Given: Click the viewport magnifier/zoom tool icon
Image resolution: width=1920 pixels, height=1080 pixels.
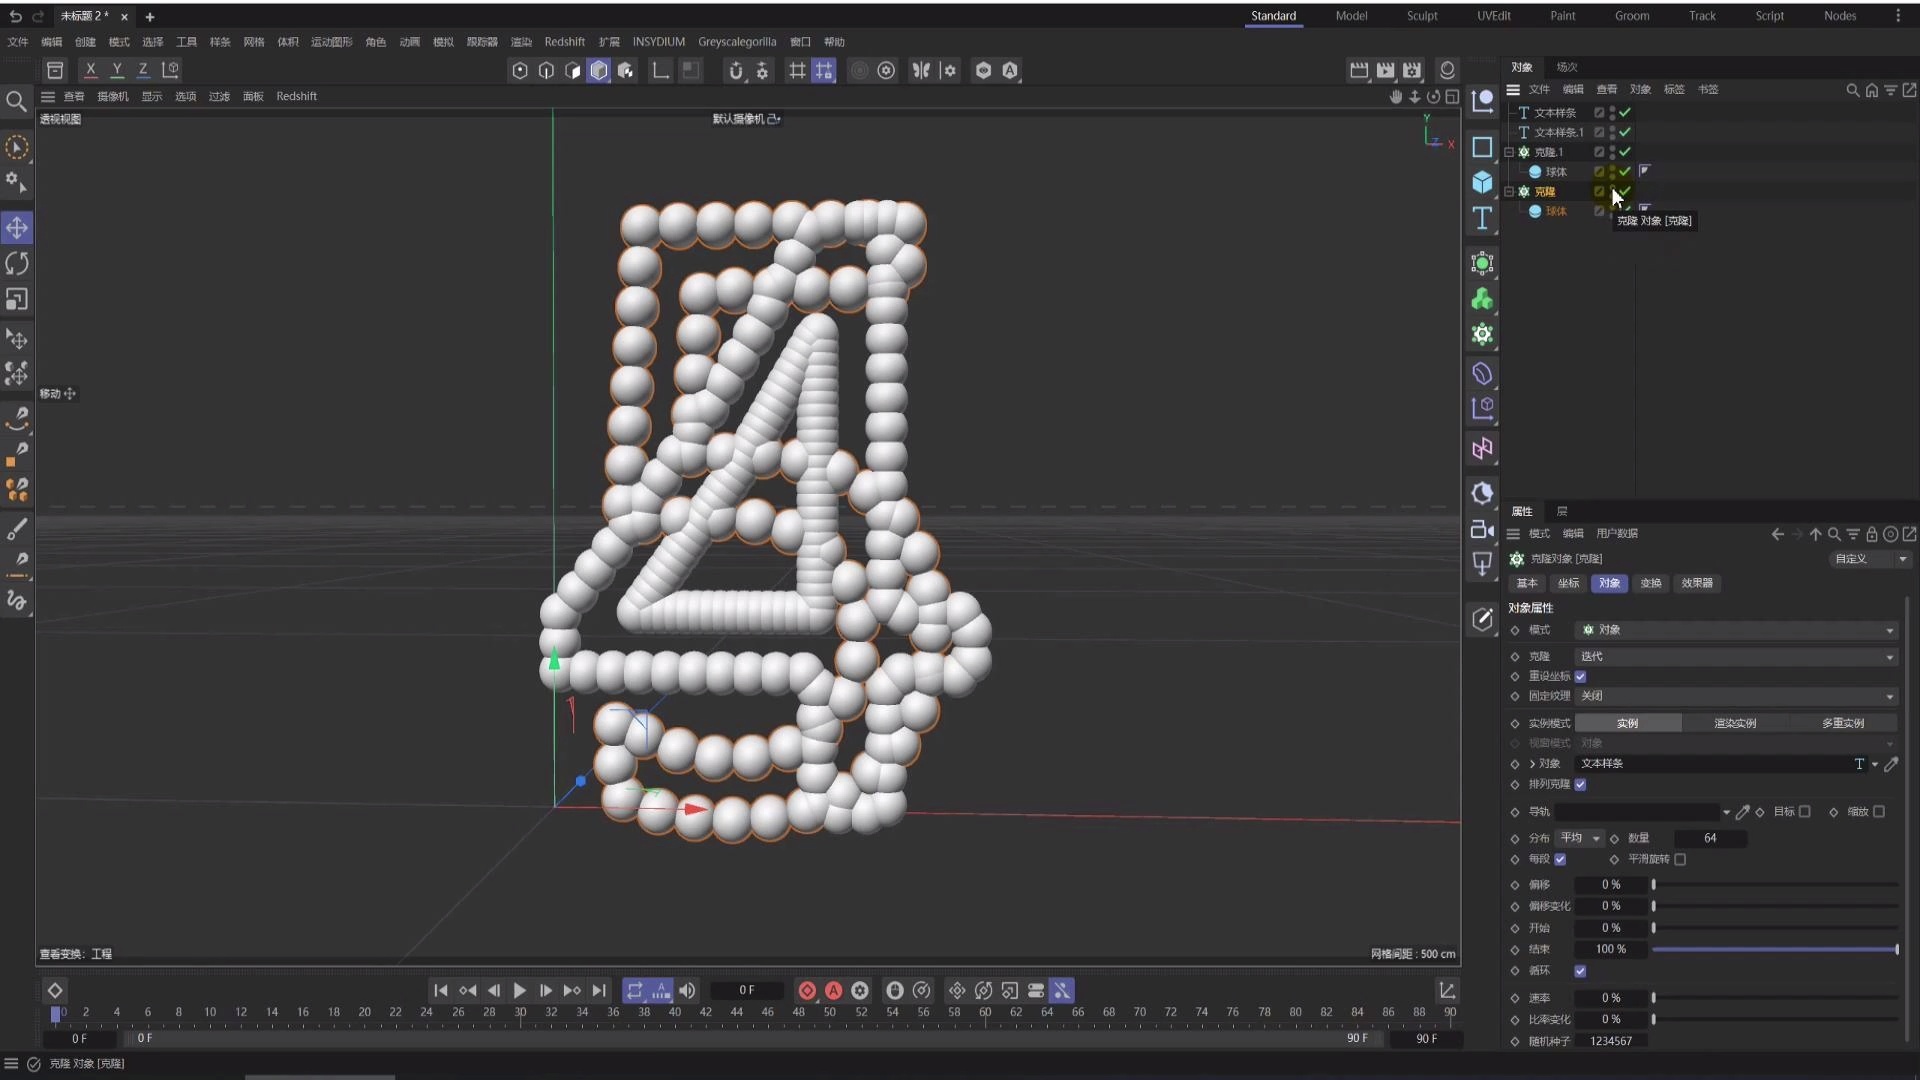Looking at the screenshot, I should coord(17,101).
